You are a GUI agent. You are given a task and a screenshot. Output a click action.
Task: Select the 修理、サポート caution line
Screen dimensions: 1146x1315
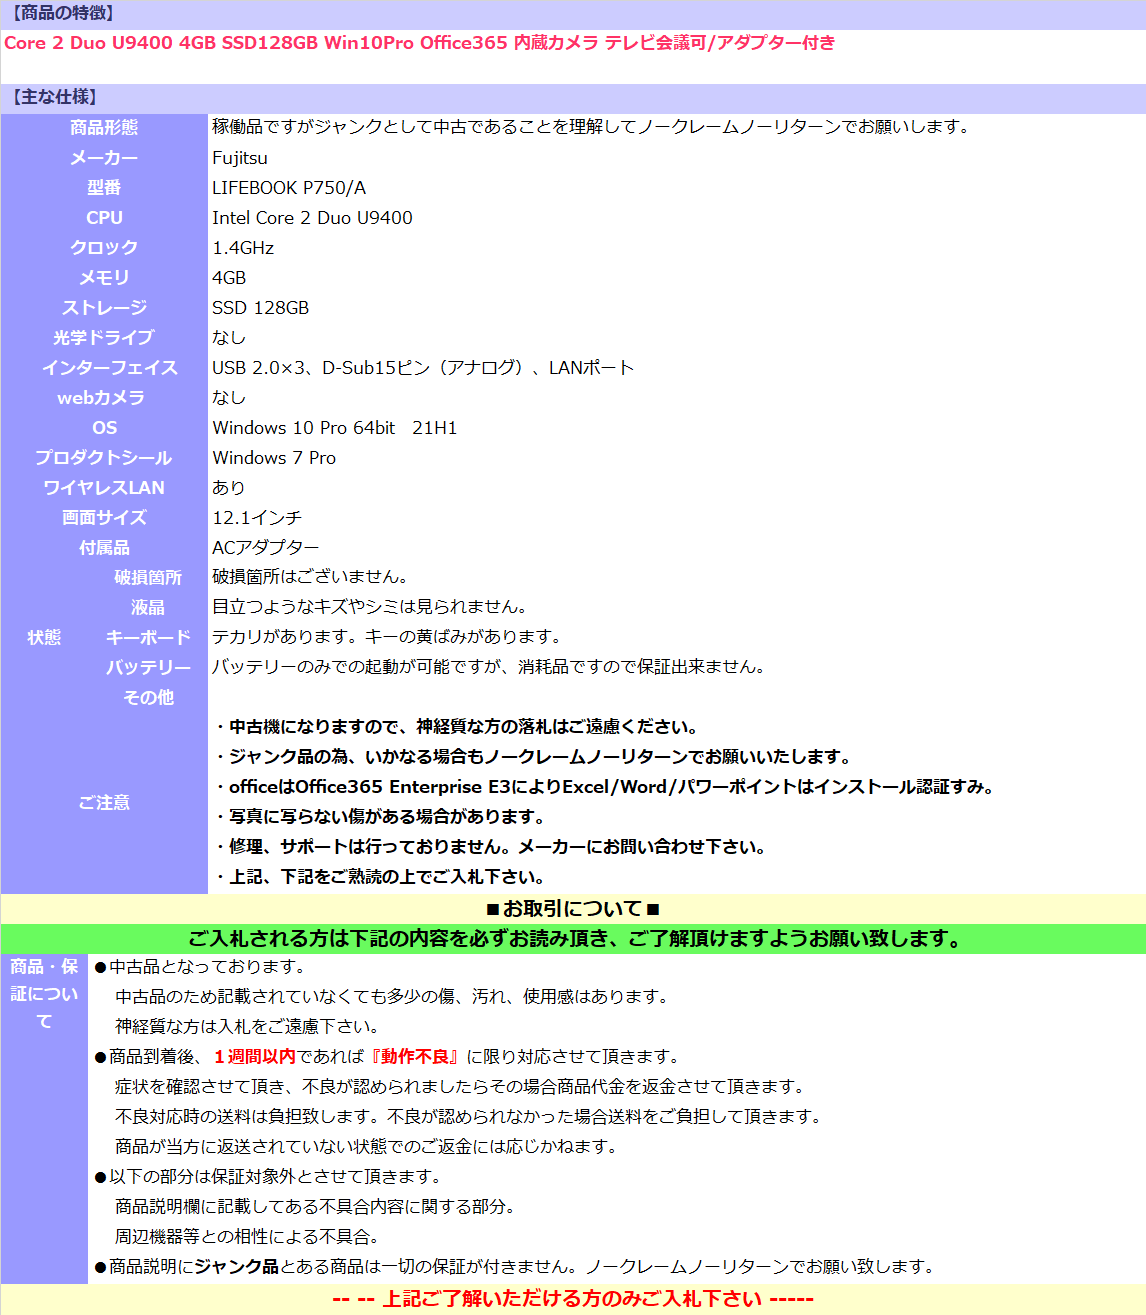click(490, 847)
